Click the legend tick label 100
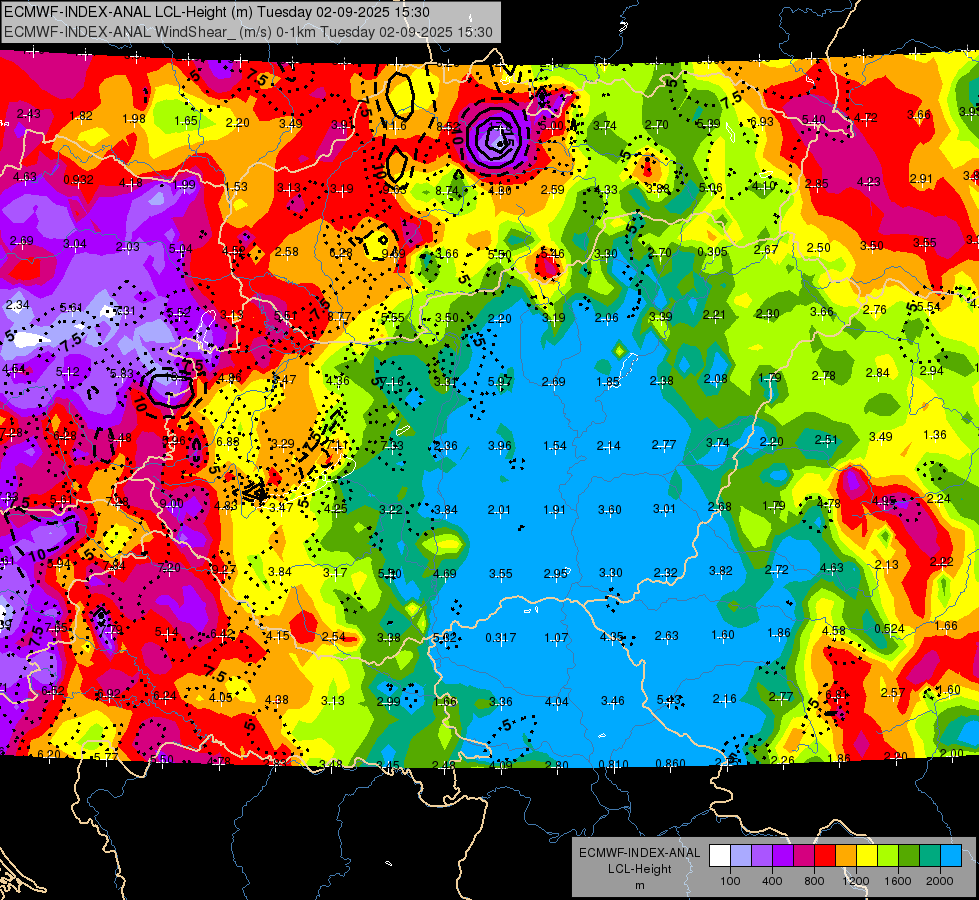 point(730,881)
